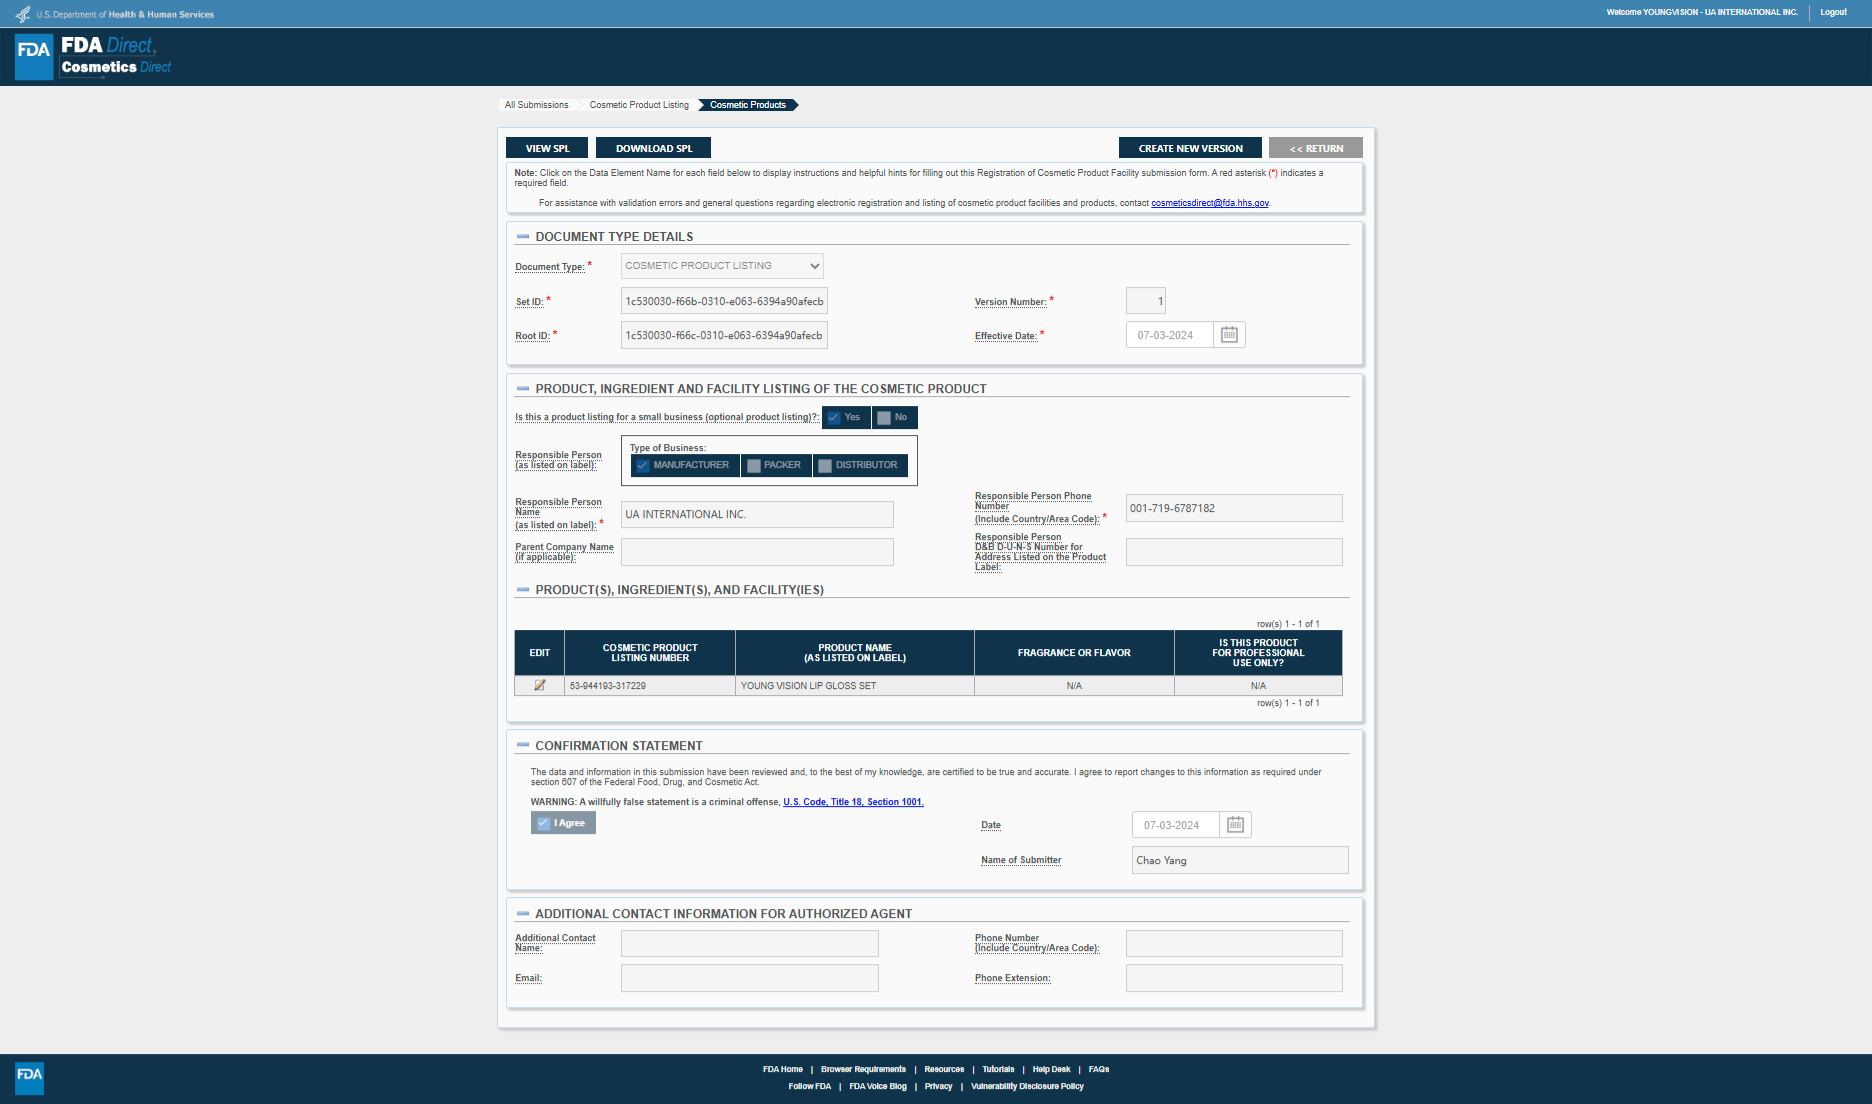Image resolution: width=1872 pixels, height=1104 pixels.
Task: Toggle the Distributor business type checkbox
Action: click(860, 465)
